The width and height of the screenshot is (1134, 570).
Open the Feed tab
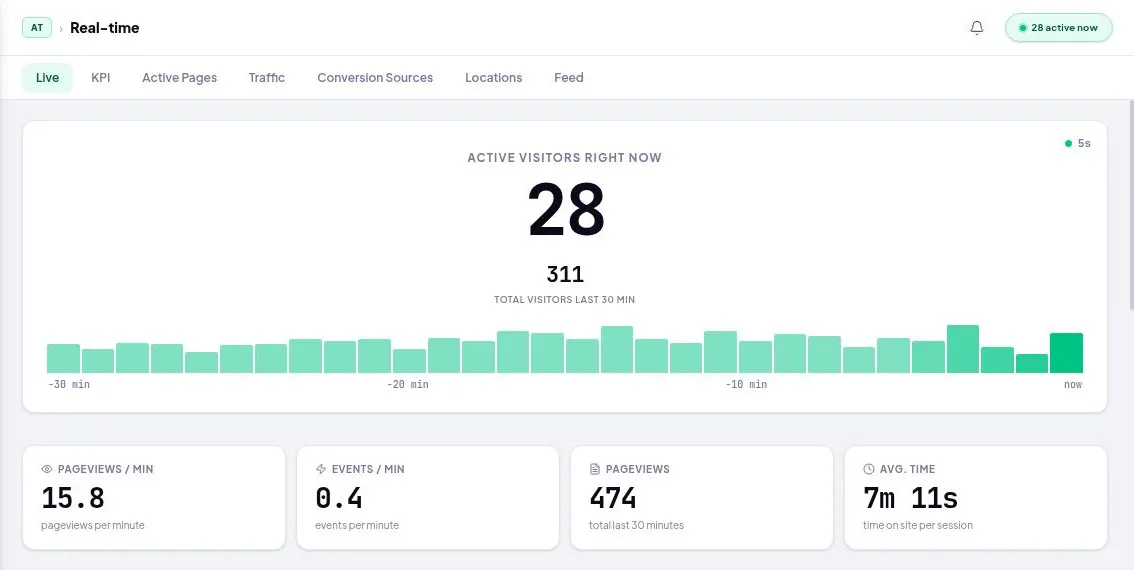pos(568,77)
